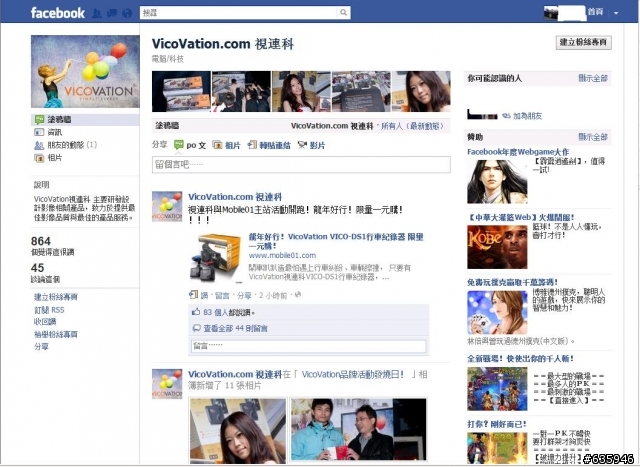This screenshot has width=640, height=467.
Task: Focus the top search field
Action: pyautogui.click(x=239, y=13)
